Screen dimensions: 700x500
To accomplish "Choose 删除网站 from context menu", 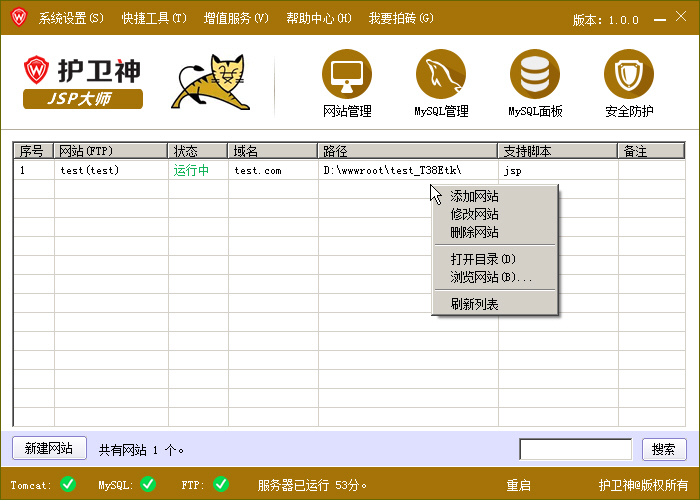I will point(495,232).
